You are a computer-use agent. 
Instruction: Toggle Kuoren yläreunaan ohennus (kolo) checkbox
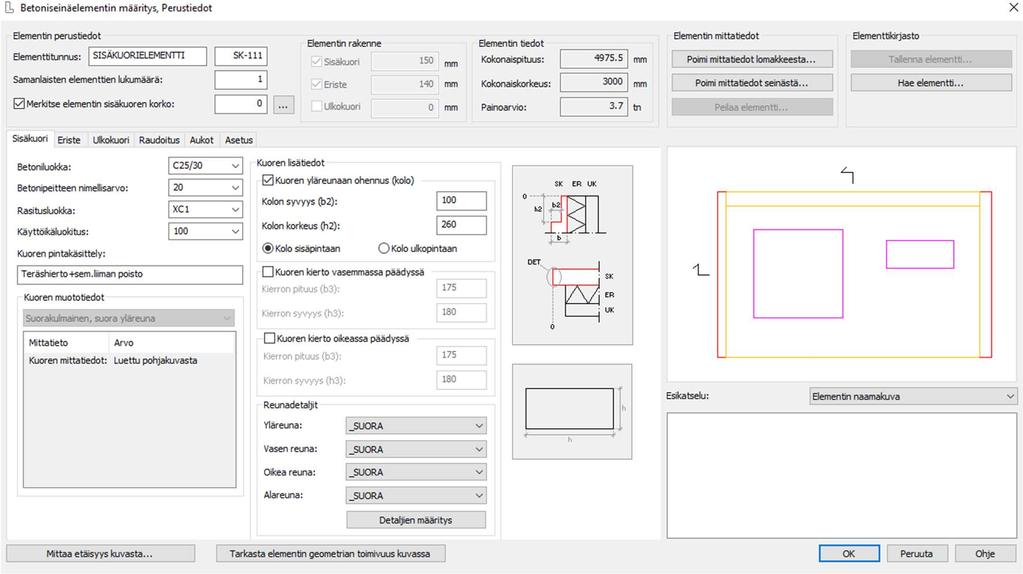pos(267,181)
